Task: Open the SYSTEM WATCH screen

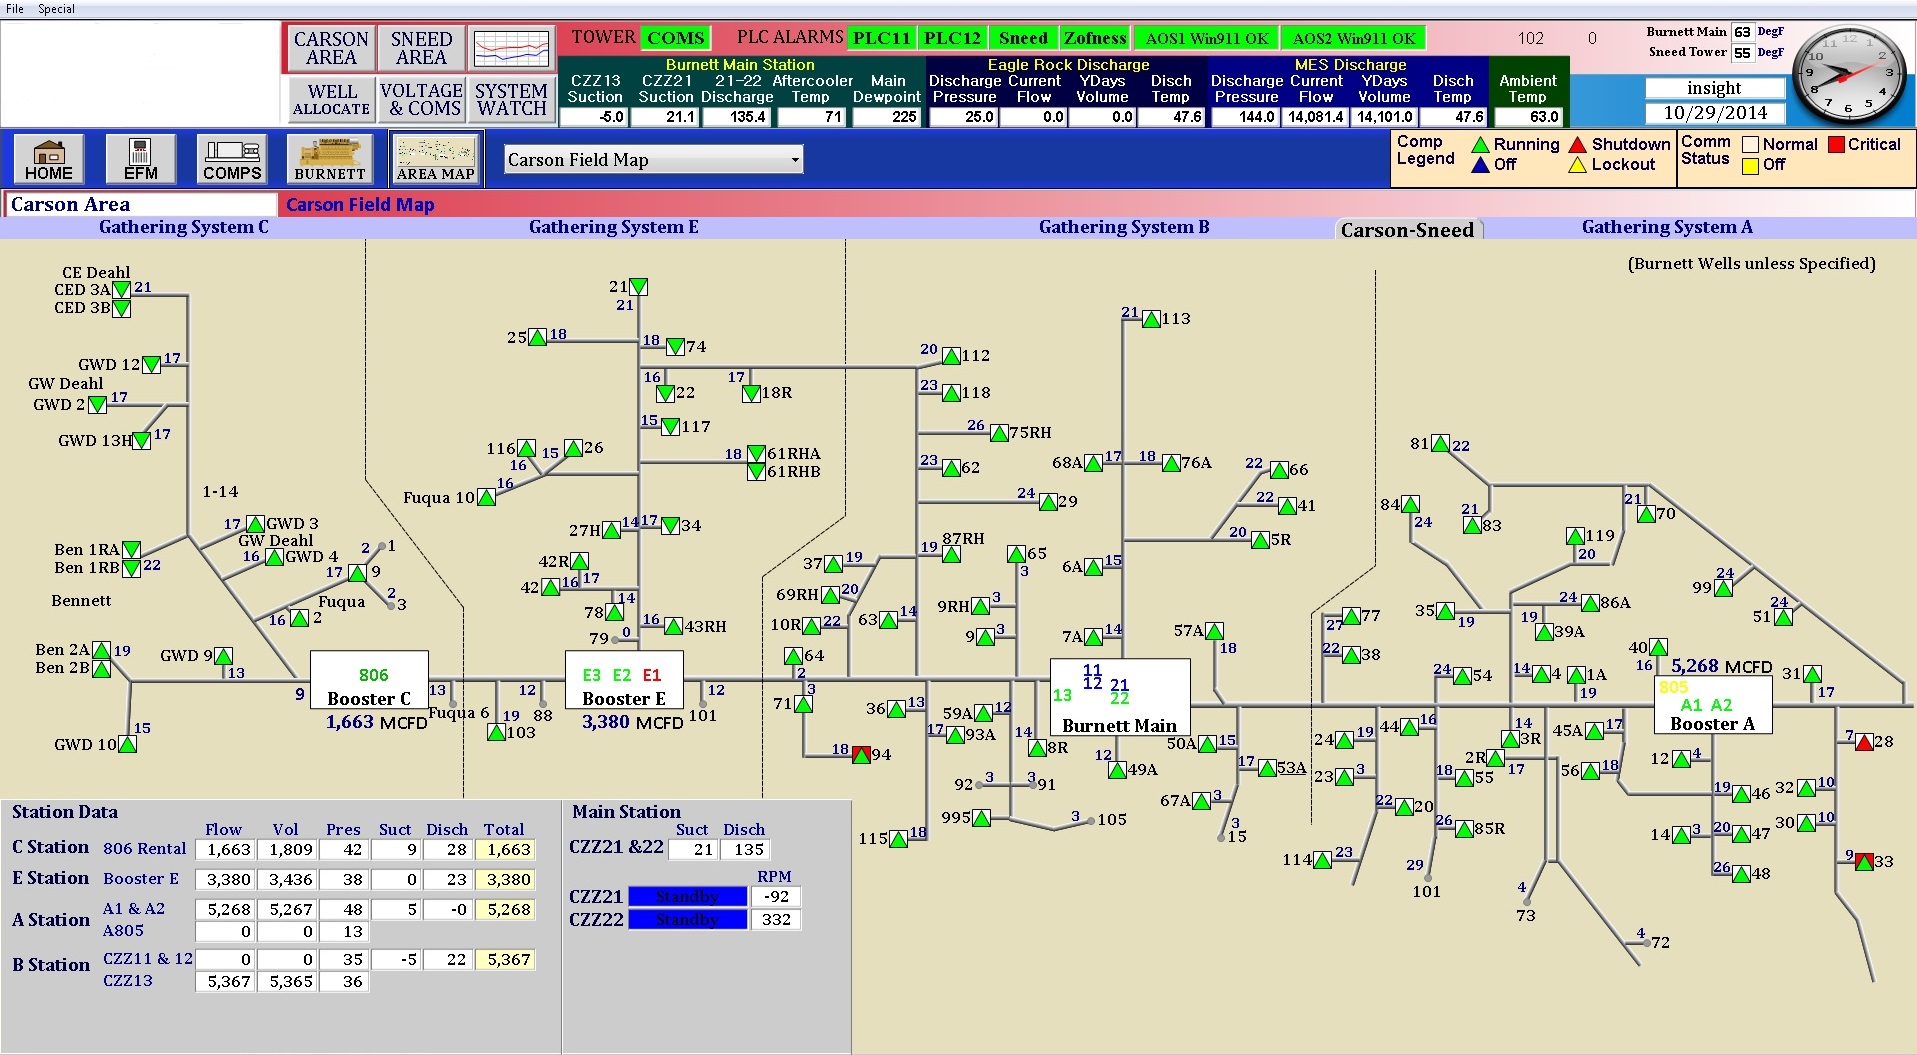Action: [511, 100]
